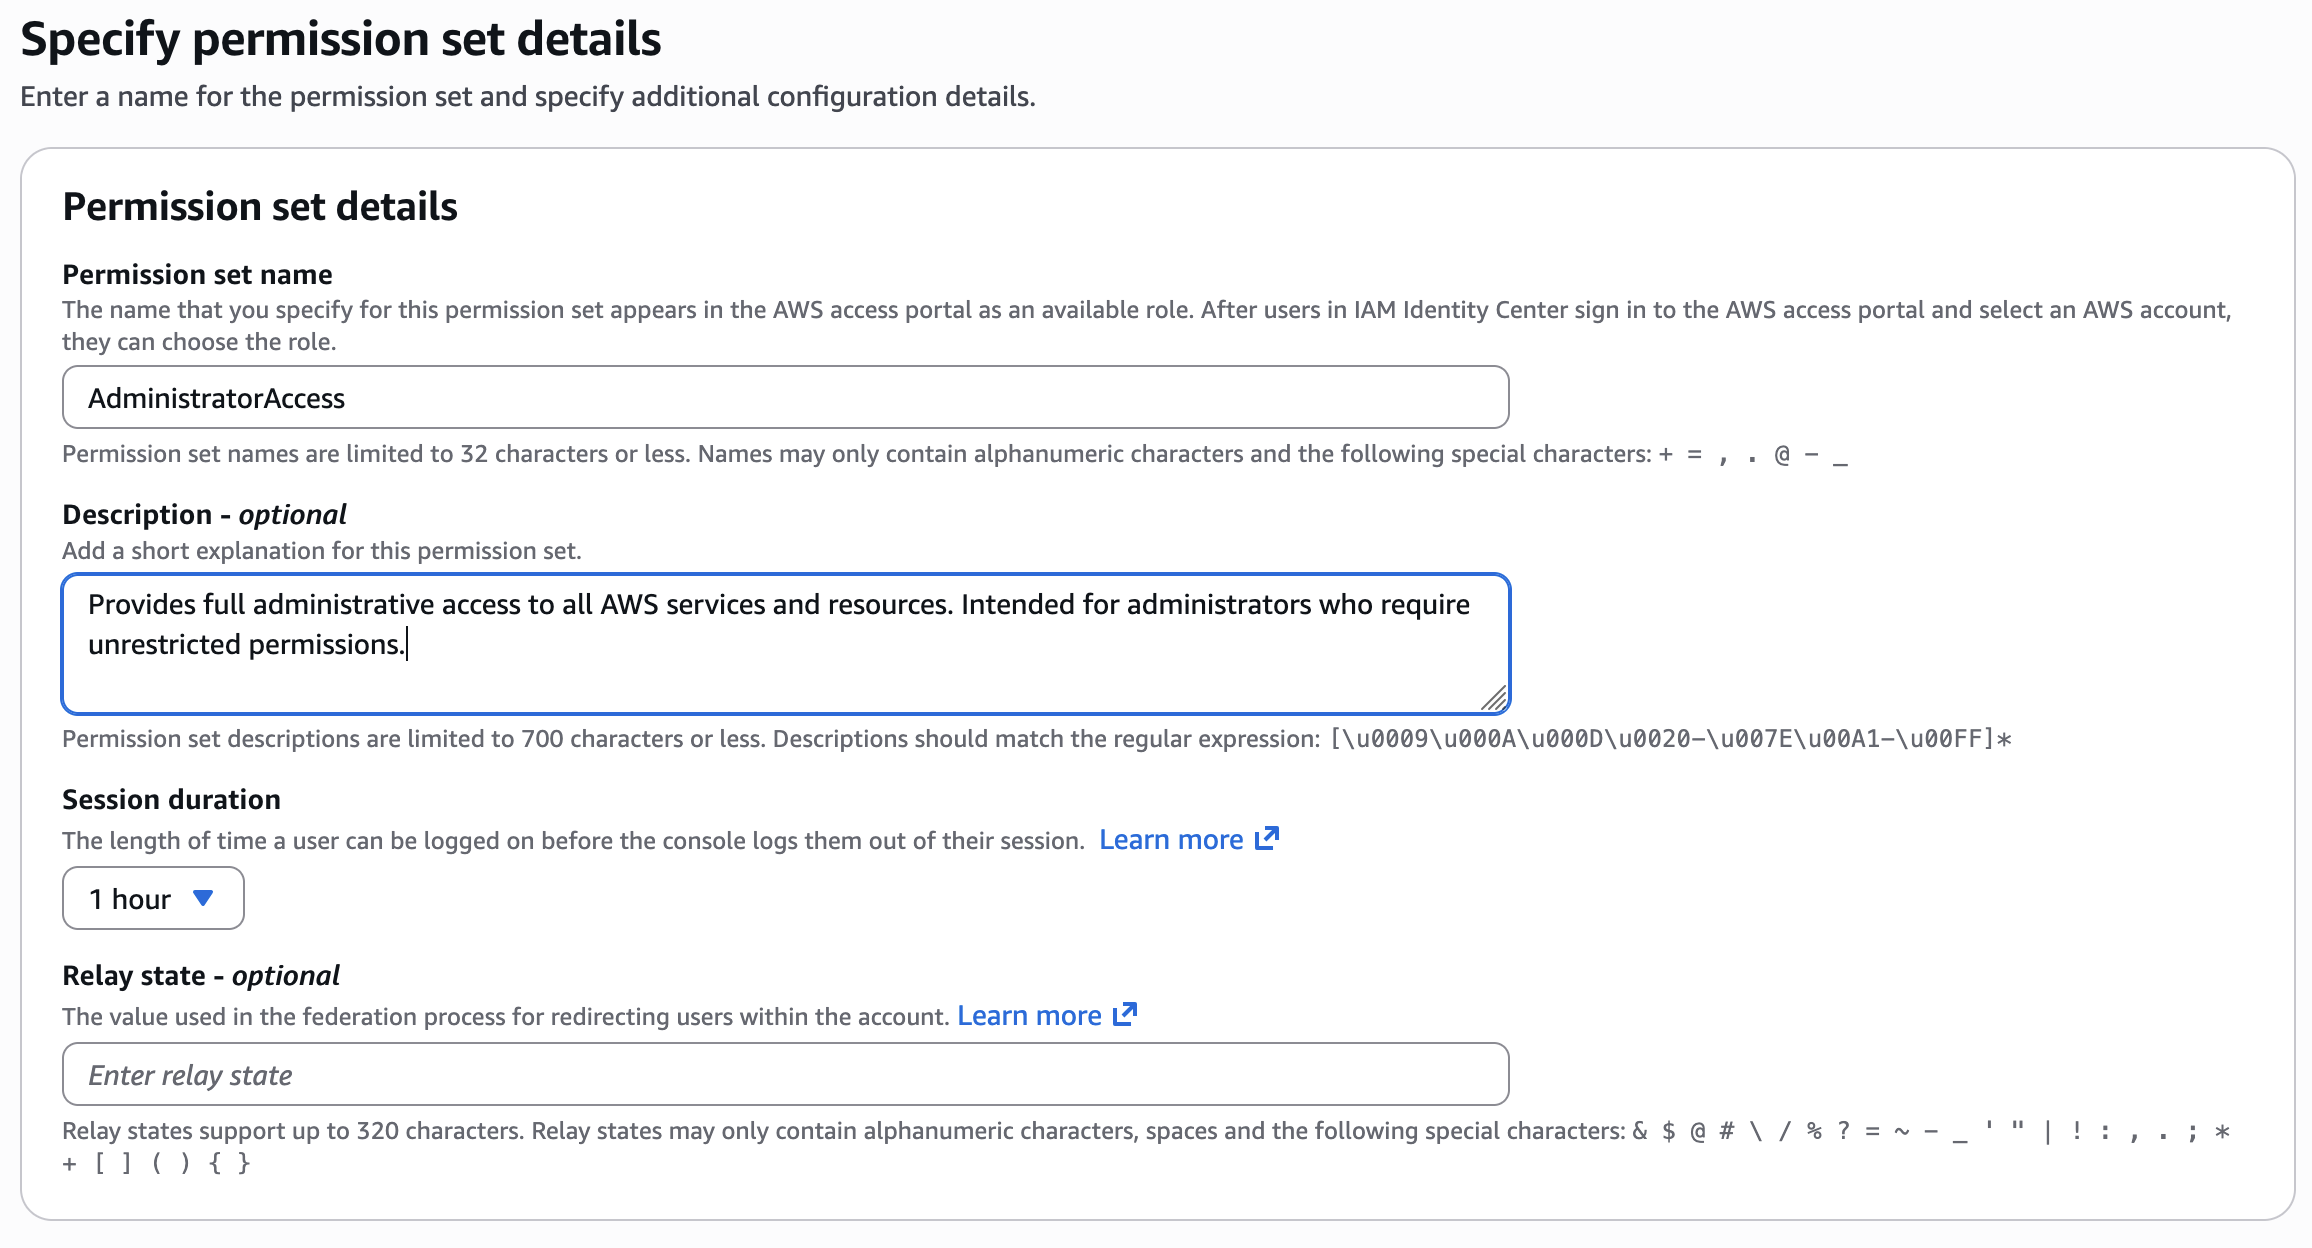Click the Relay state optional label
2312x1248 pixels.
pos(200,975)
